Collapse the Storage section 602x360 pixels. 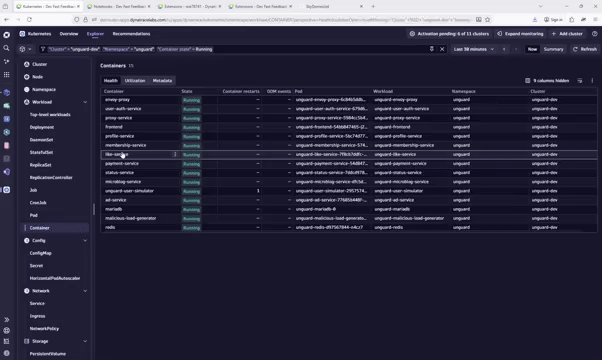tap(85, 341)
